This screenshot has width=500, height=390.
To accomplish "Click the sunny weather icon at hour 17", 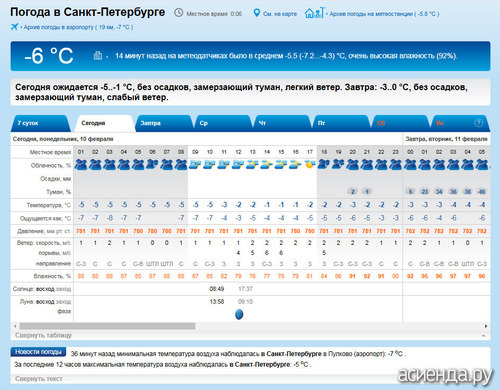I will pyautogui.click(x=310, y=164).
